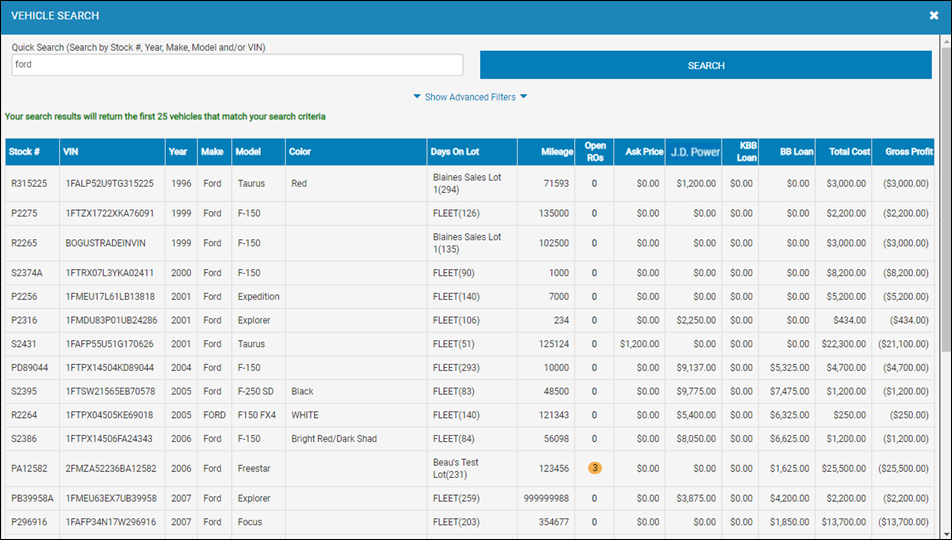Click the $1,200.00 ask price cell
Screen dimensions: 952x540
[639, 344]
